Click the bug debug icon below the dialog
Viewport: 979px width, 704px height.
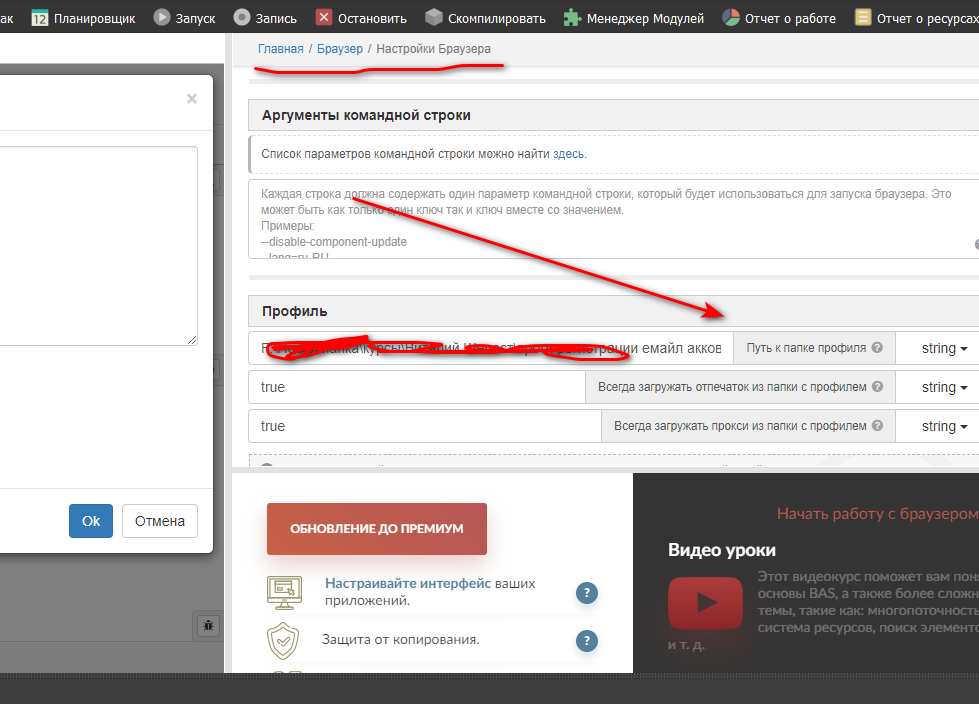pos(208,625)
